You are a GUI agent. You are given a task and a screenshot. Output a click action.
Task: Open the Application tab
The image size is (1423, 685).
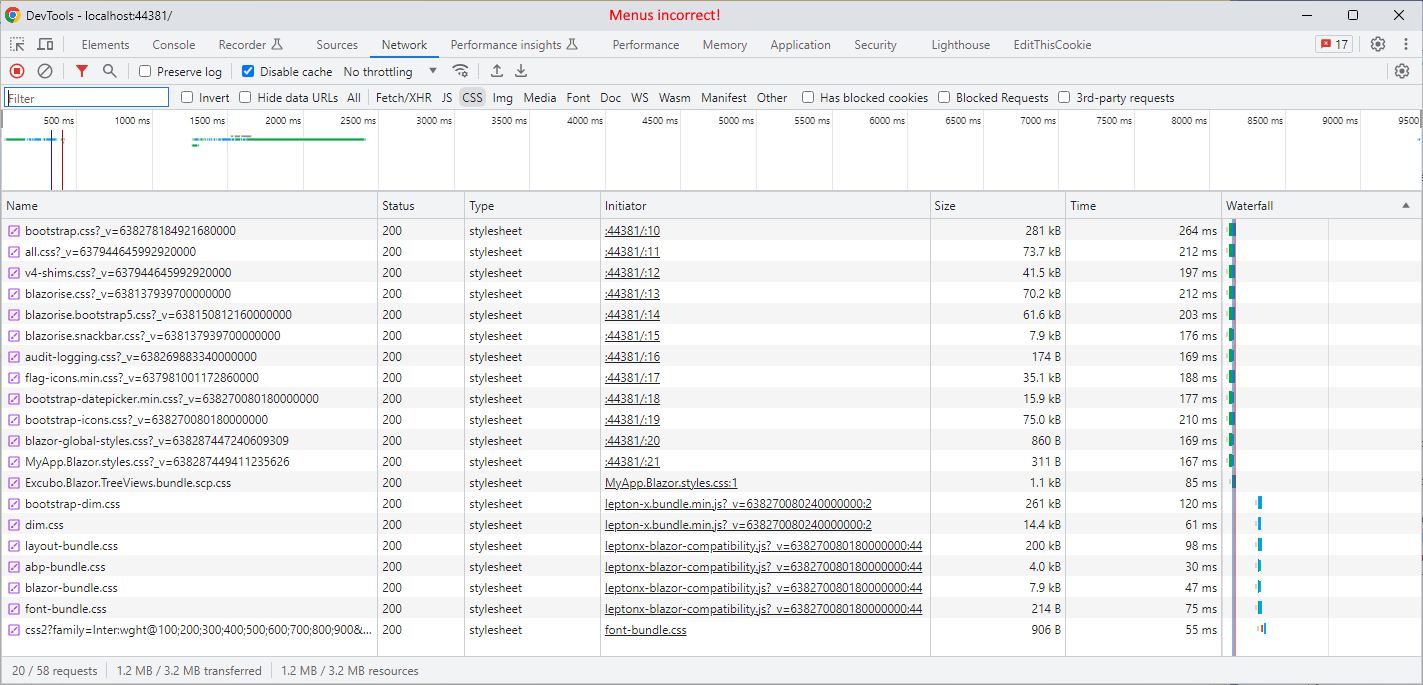tap(800, 45)
